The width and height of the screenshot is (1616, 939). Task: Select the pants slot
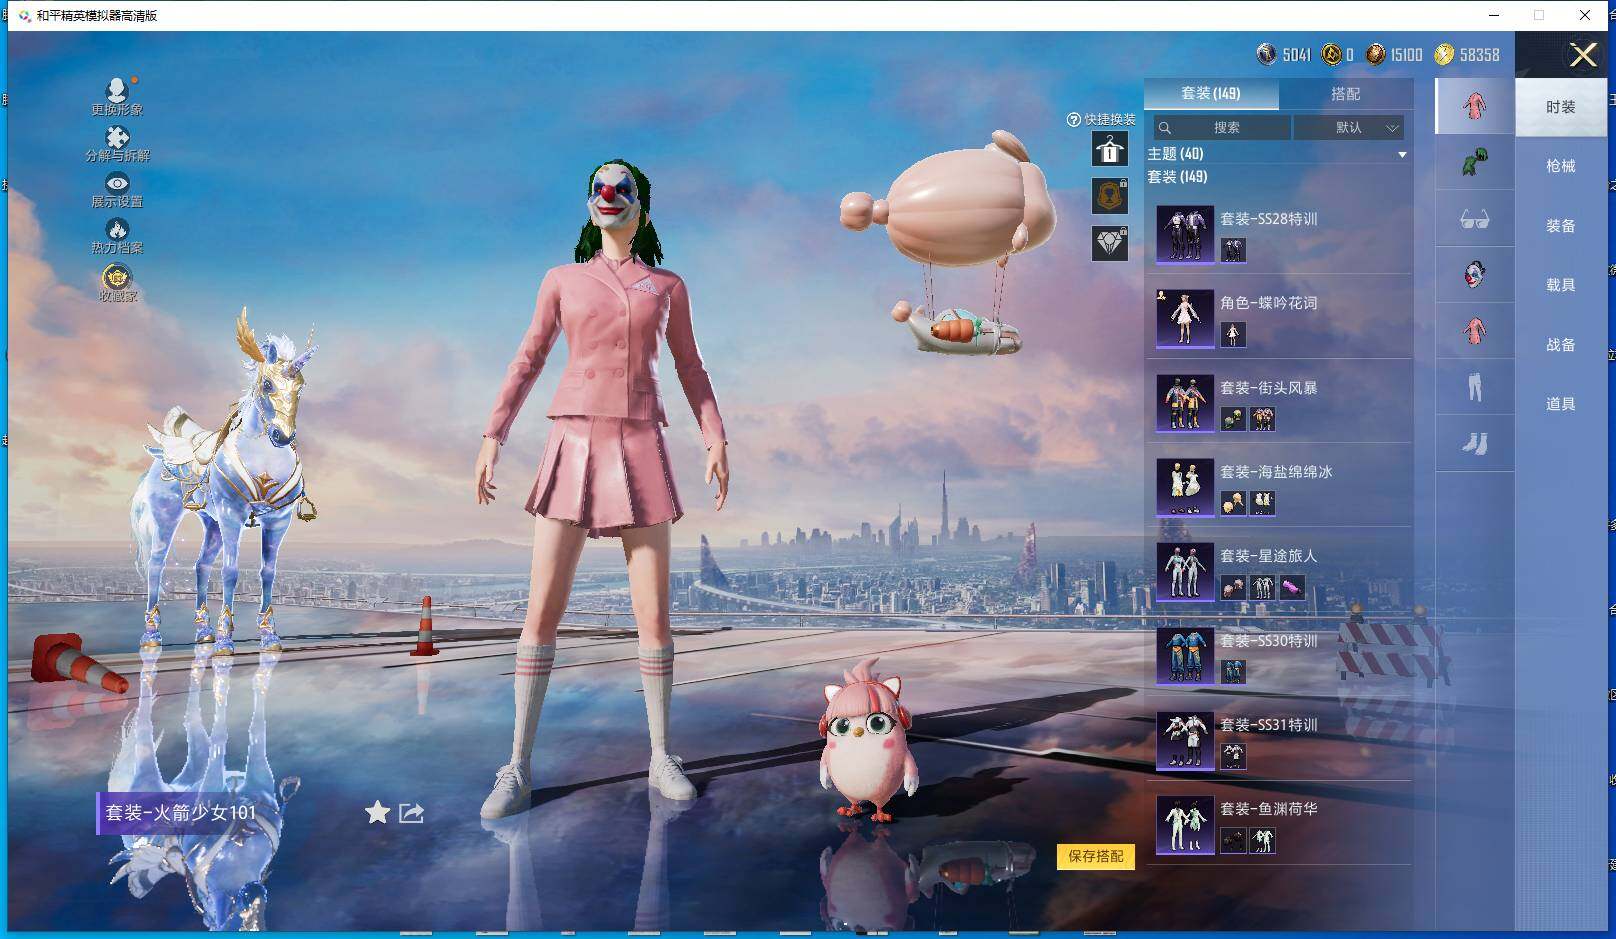(x=1475, y=386)
